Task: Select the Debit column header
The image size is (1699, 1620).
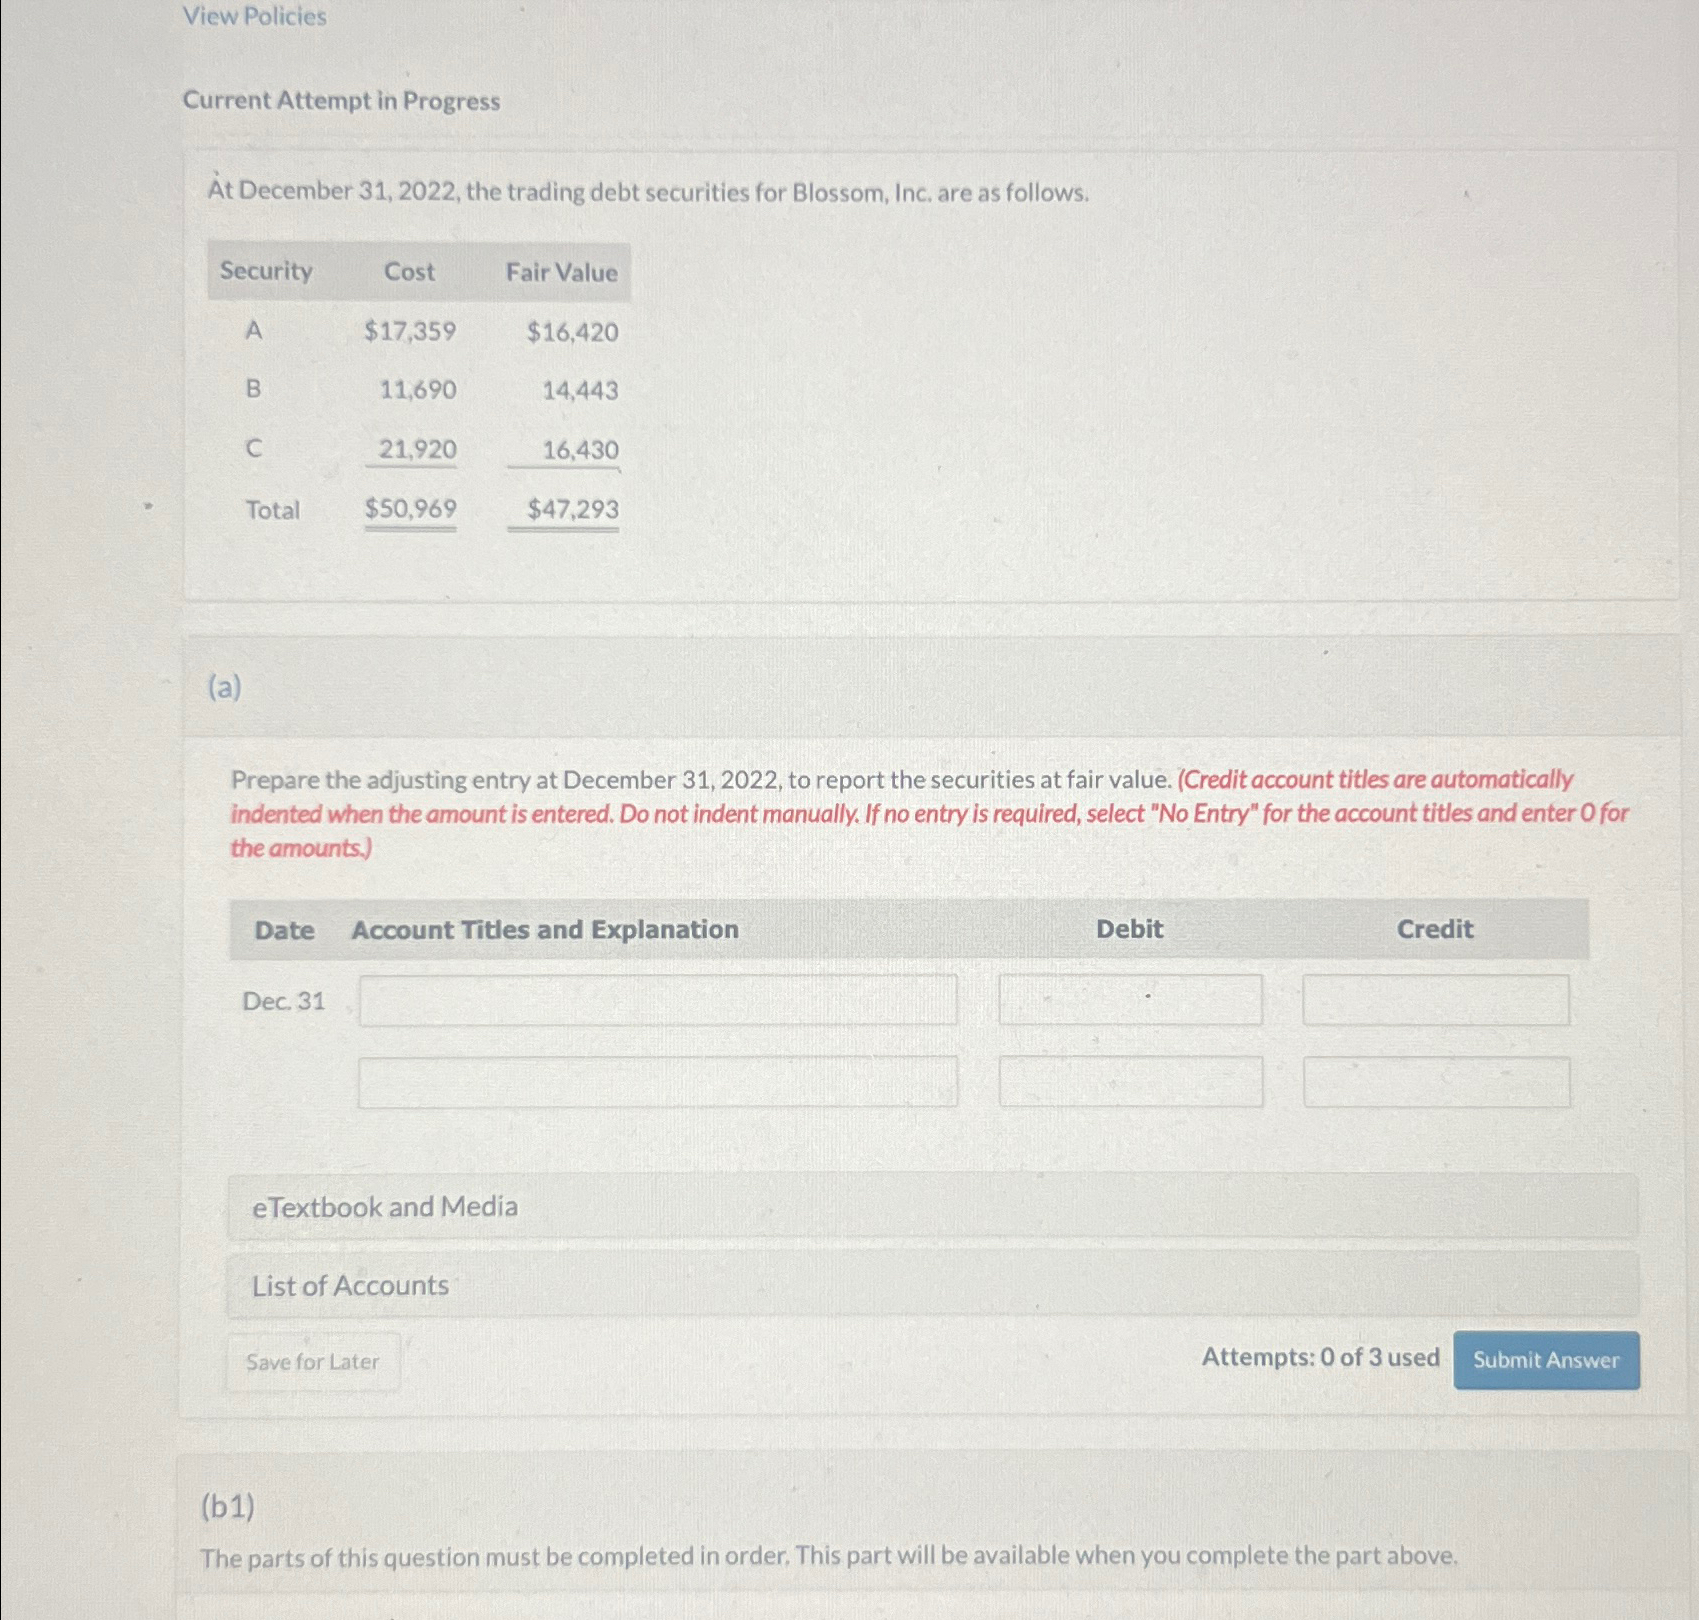Action: (1129, 930)
